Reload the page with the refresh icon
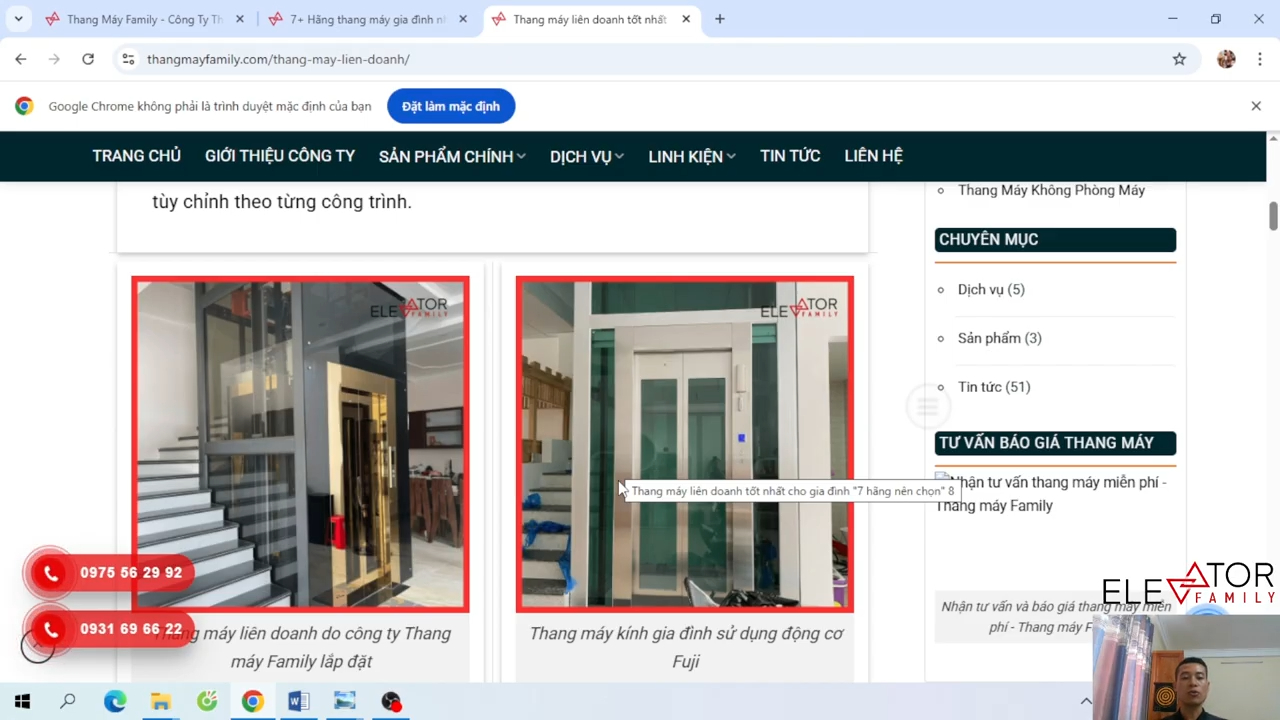The image size is (1280, 720). pos(88,59)
